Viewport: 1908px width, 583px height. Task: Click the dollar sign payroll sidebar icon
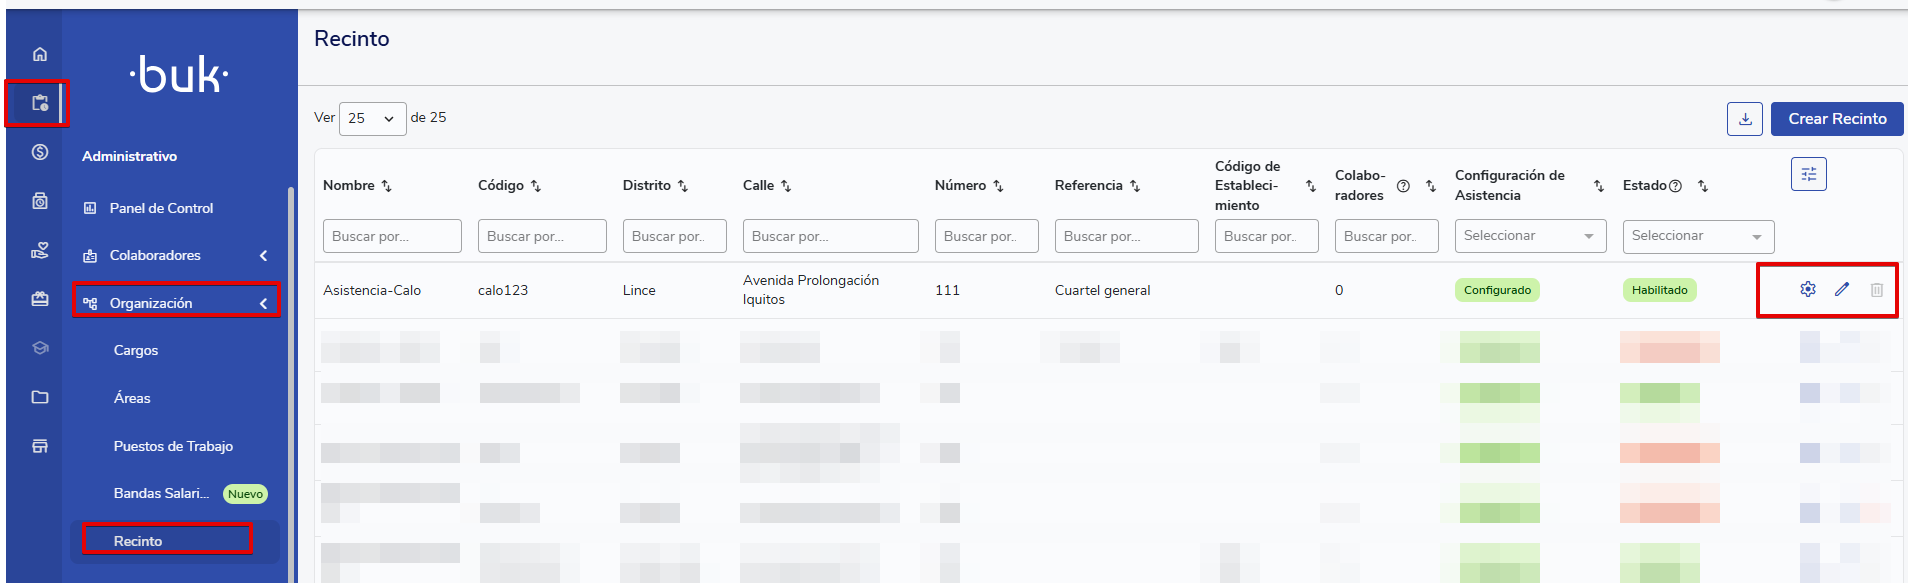tap(40, 152)
